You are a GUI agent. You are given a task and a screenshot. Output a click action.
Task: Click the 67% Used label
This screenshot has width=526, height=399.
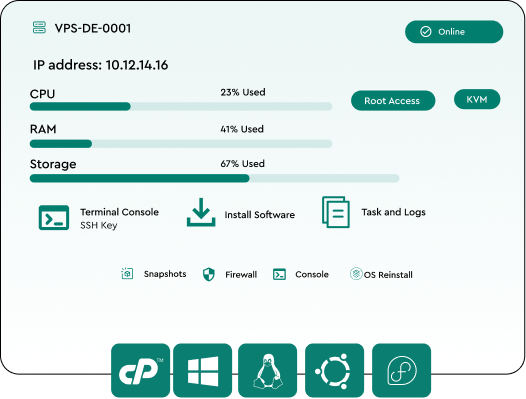(x=243, y=164)
